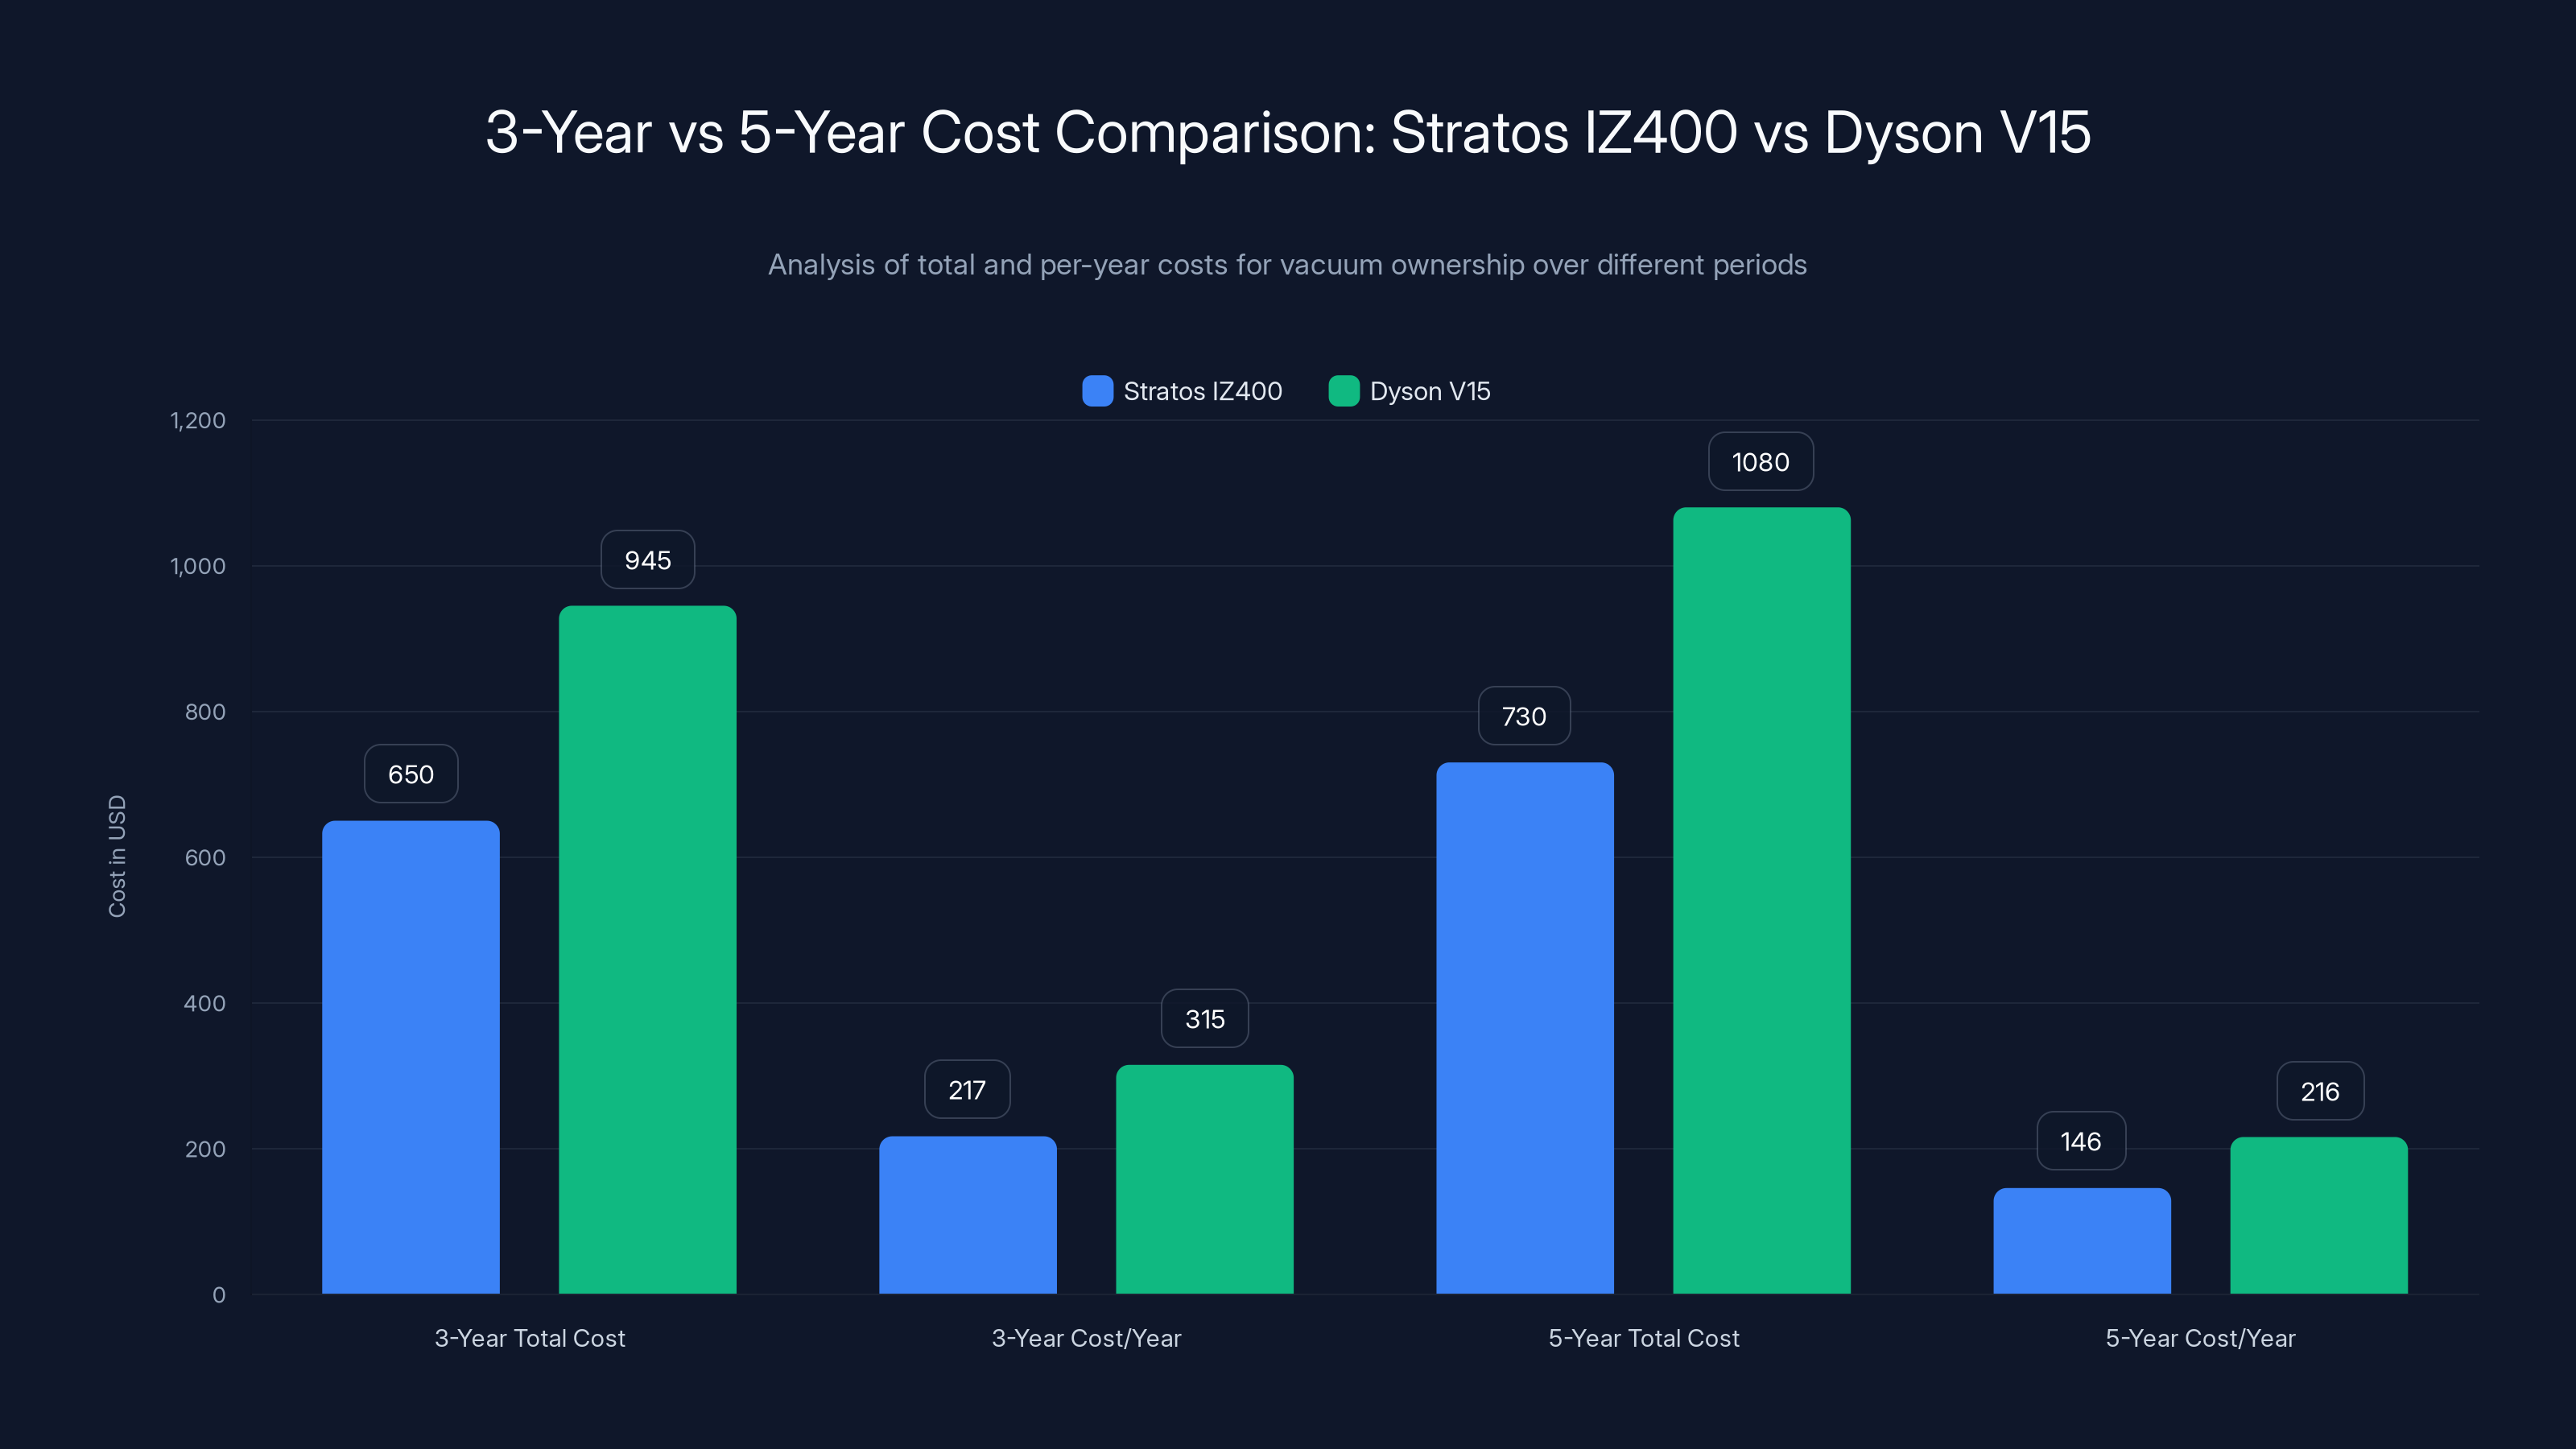
Task: Click the 216 value label
Action: (2319, 1091)
